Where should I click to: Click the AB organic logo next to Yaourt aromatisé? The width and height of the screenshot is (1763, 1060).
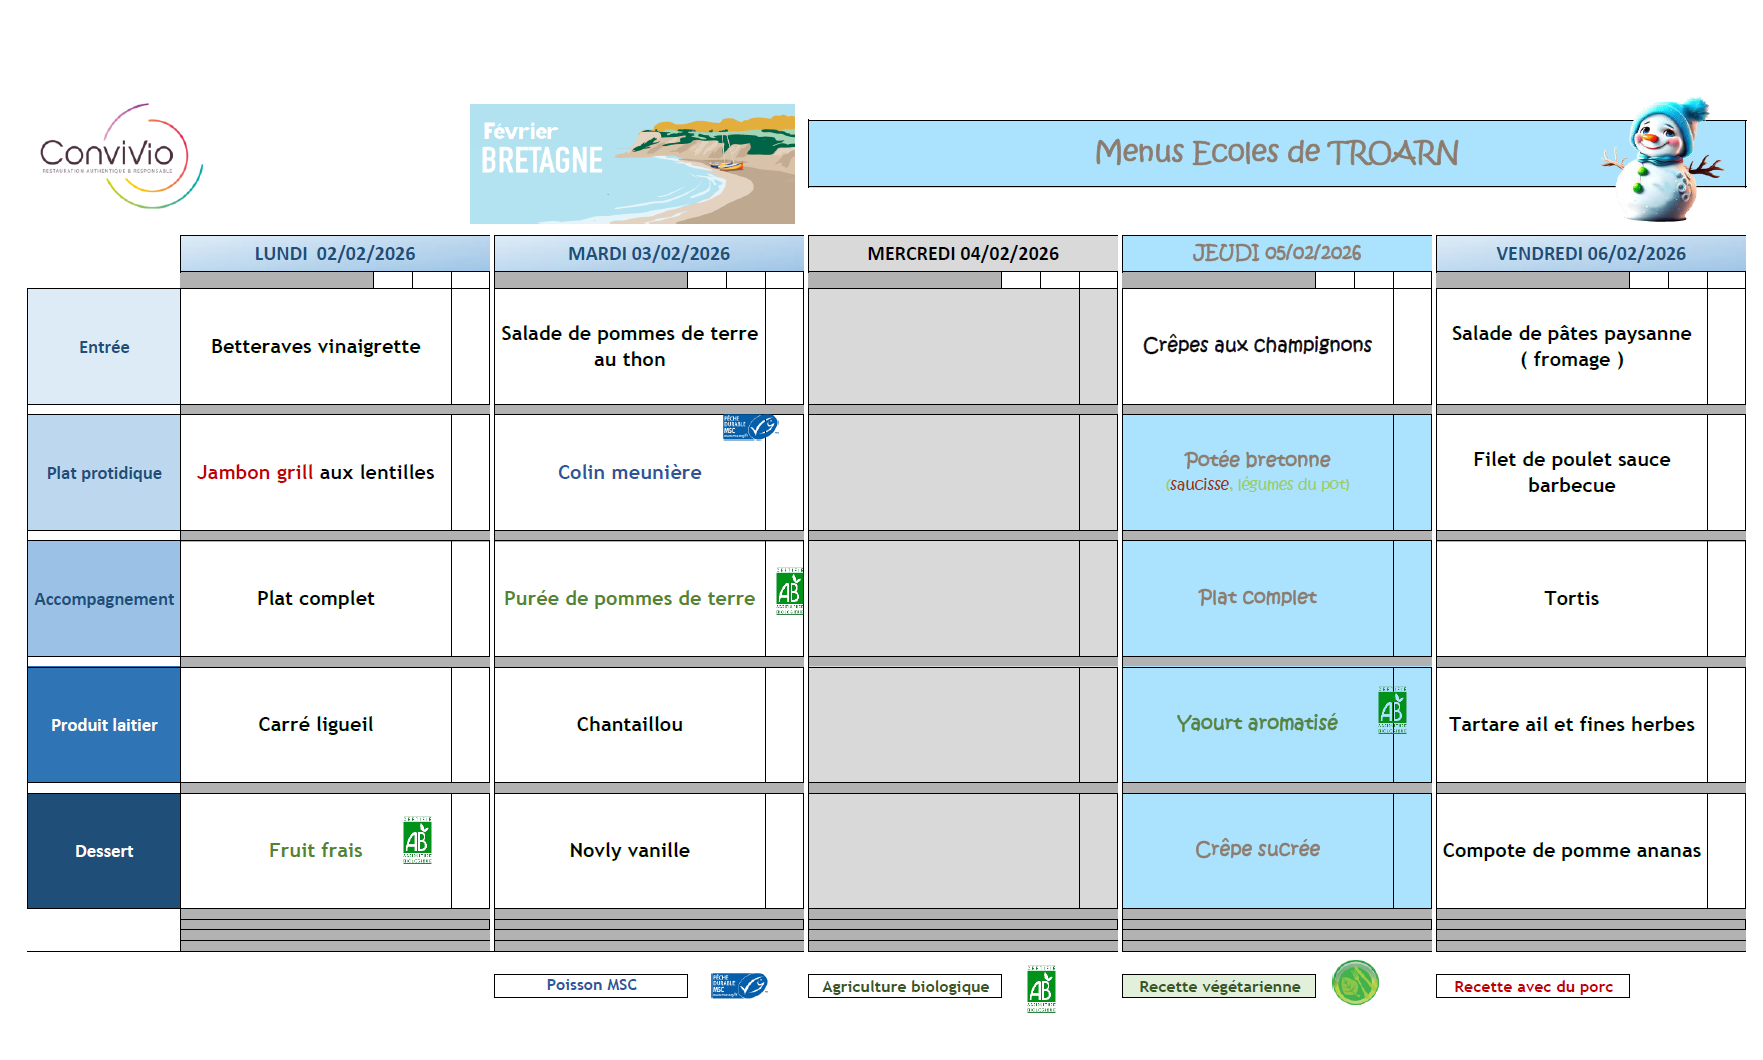pos(1392,710)
